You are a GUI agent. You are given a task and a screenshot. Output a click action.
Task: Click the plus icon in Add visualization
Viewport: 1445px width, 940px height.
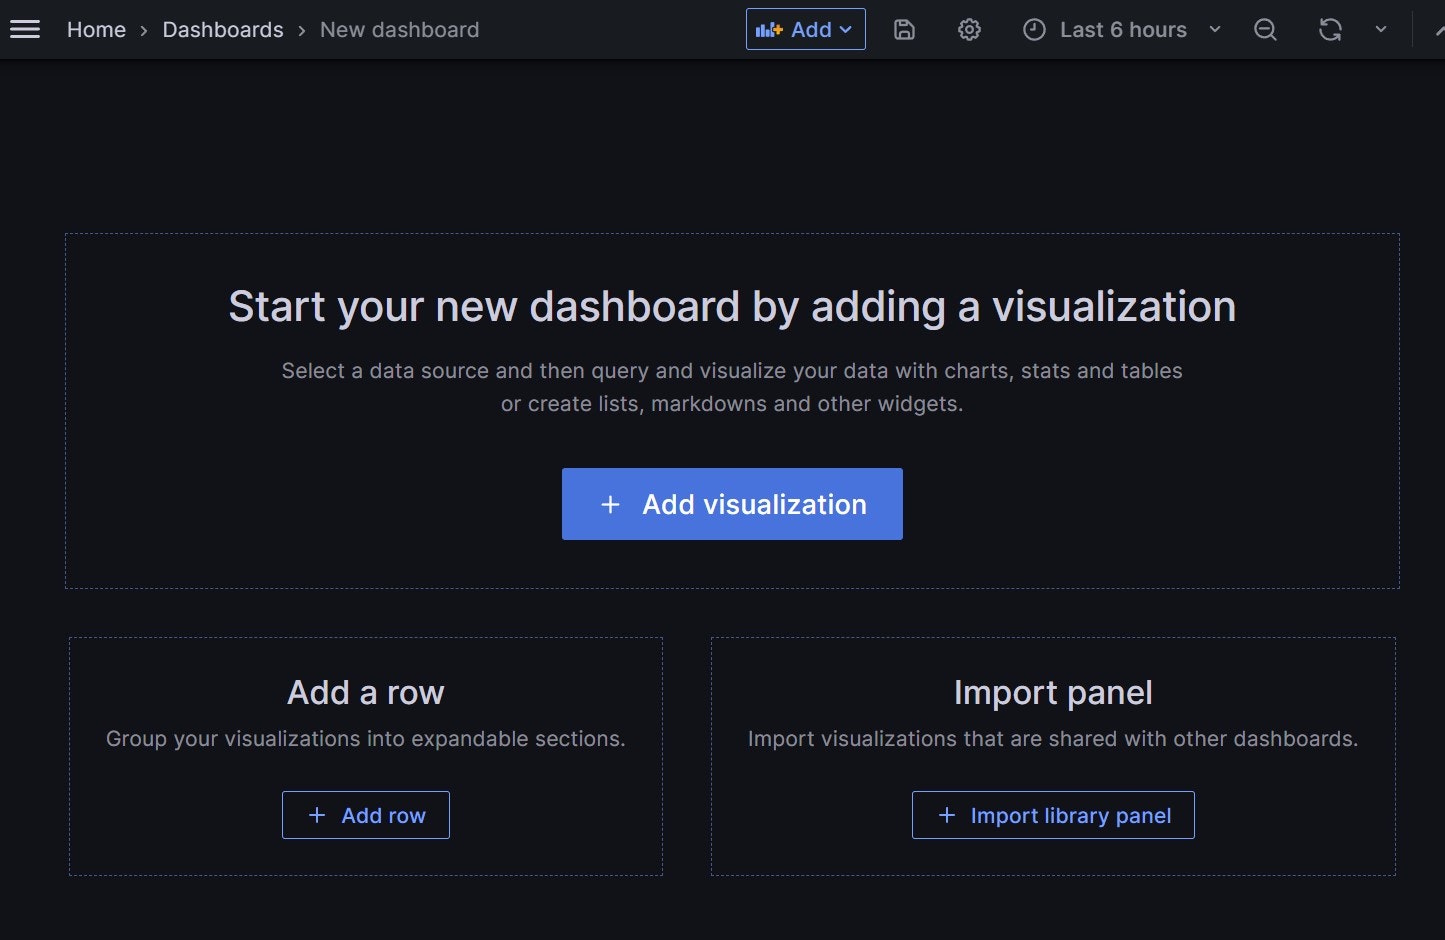(x=610, y=505)
